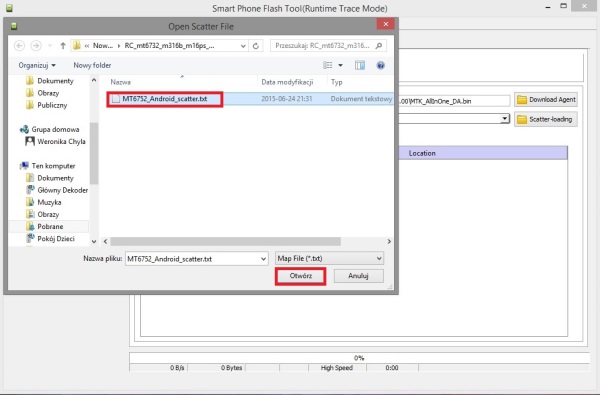Click the sidebar scroll down arrow
600x395 pixels.
point(94,242)
